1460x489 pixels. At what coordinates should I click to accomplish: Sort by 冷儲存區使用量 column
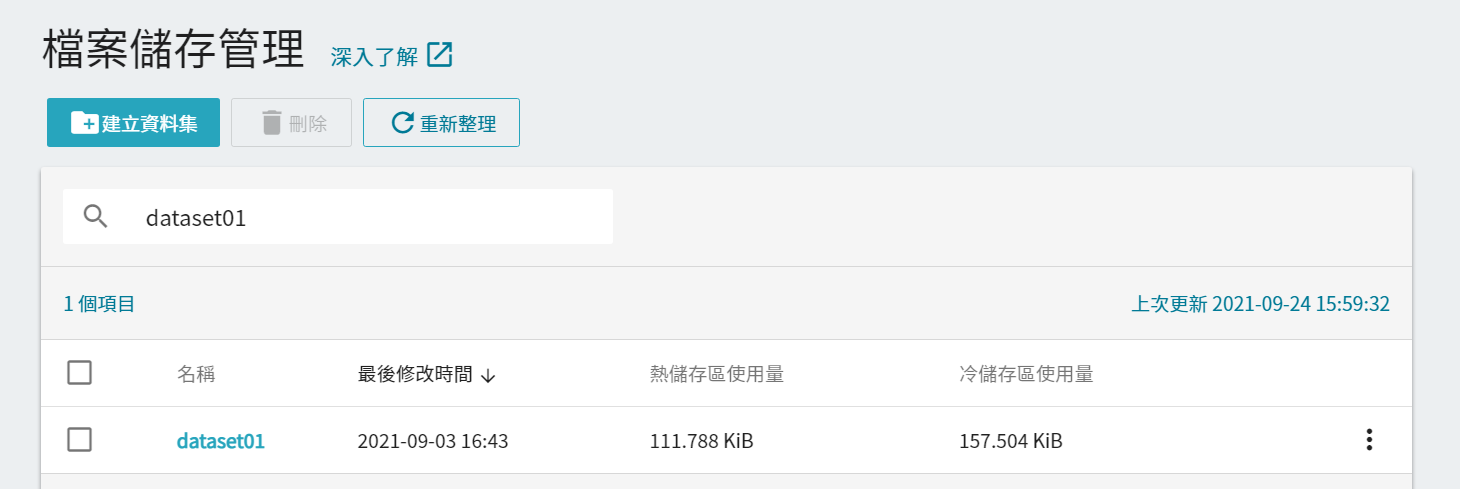1026,374
